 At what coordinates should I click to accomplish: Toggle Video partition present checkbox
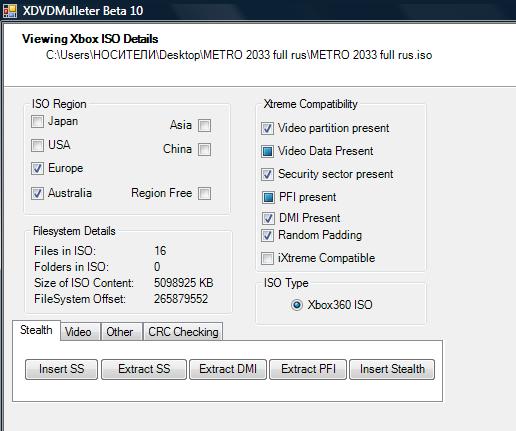coord(267,128)
